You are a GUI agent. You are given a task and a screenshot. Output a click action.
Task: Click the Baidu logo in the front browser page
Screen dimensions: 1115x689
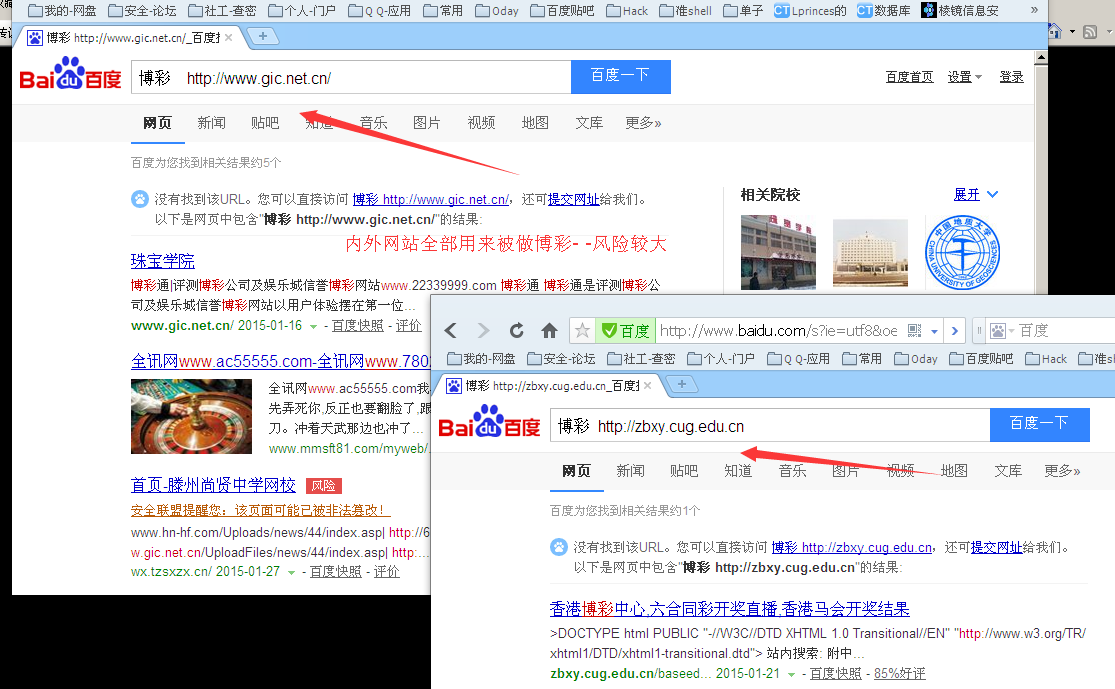(489, 421)
